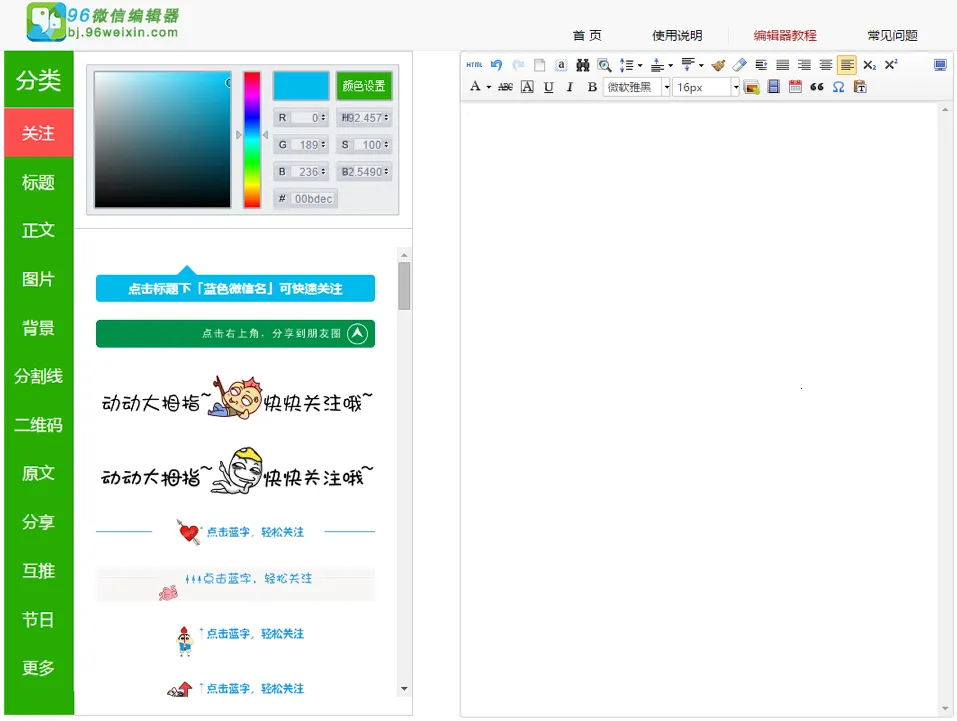Expand the line spacing dropdown arrow
This screenshot has width=957, height=721.
639,65
